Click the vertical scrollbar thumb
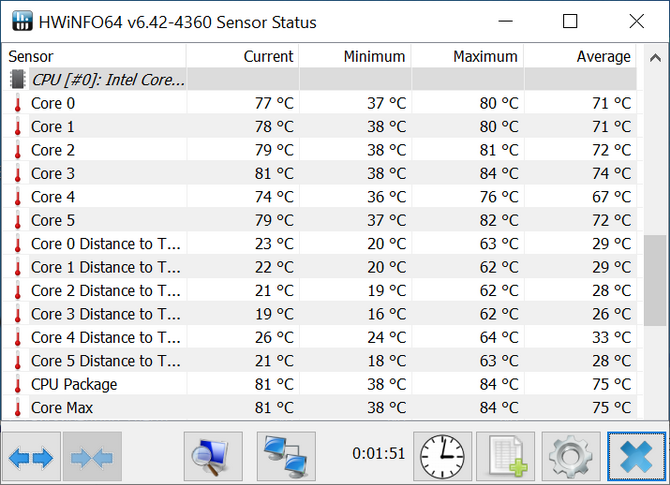The height and width of the screenshot is (485, 670). pyautogui.click(x=655, y=280)
